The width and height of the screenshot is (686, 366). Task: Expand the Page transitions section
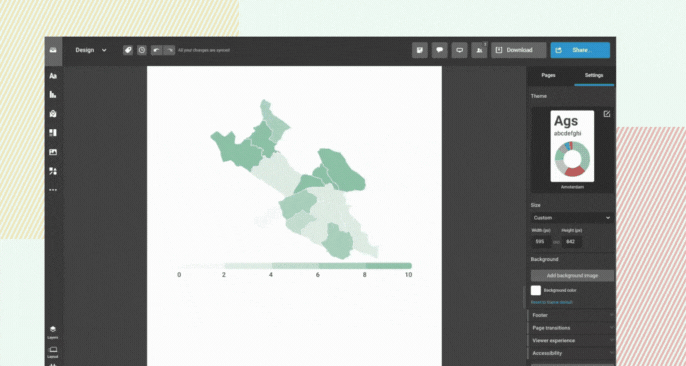tap(572, 328)
